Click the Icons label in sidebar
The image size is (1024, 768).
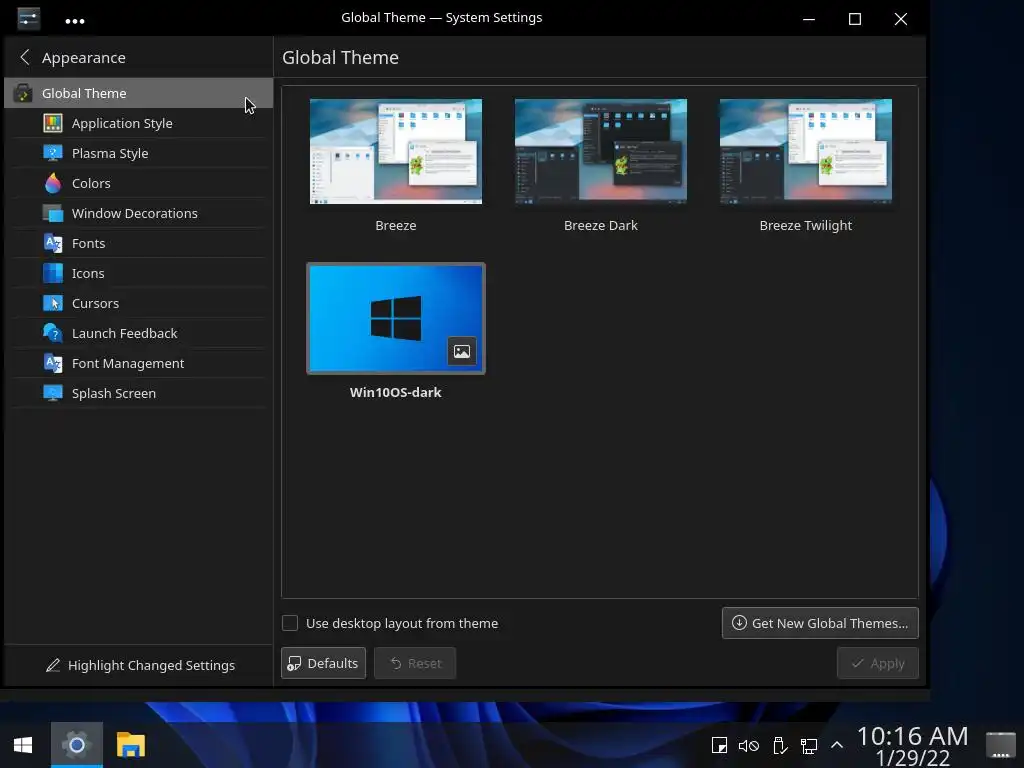coord(88,273)
